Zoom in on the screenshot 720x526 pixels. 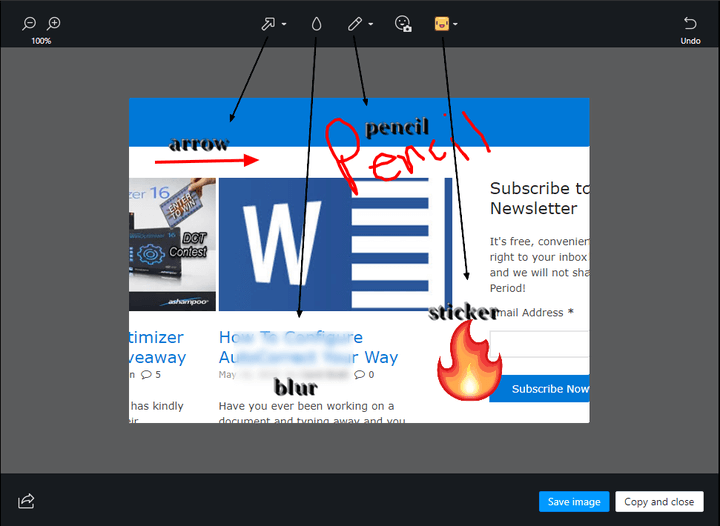coord(54,23)
